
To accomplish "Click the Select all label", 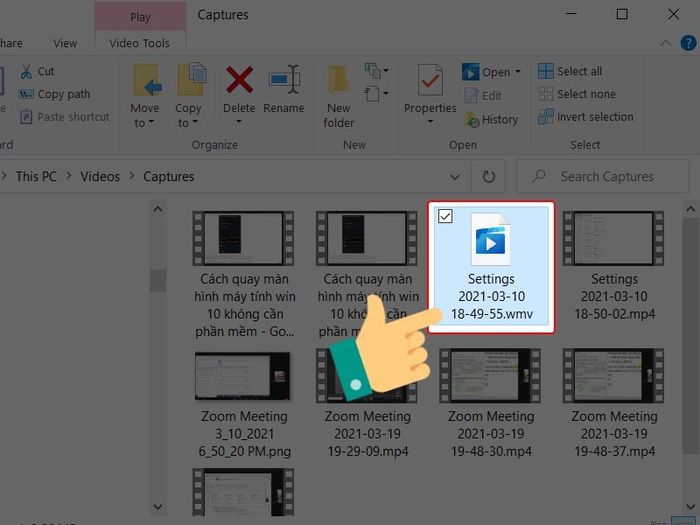I will click(x=579, y=71).
